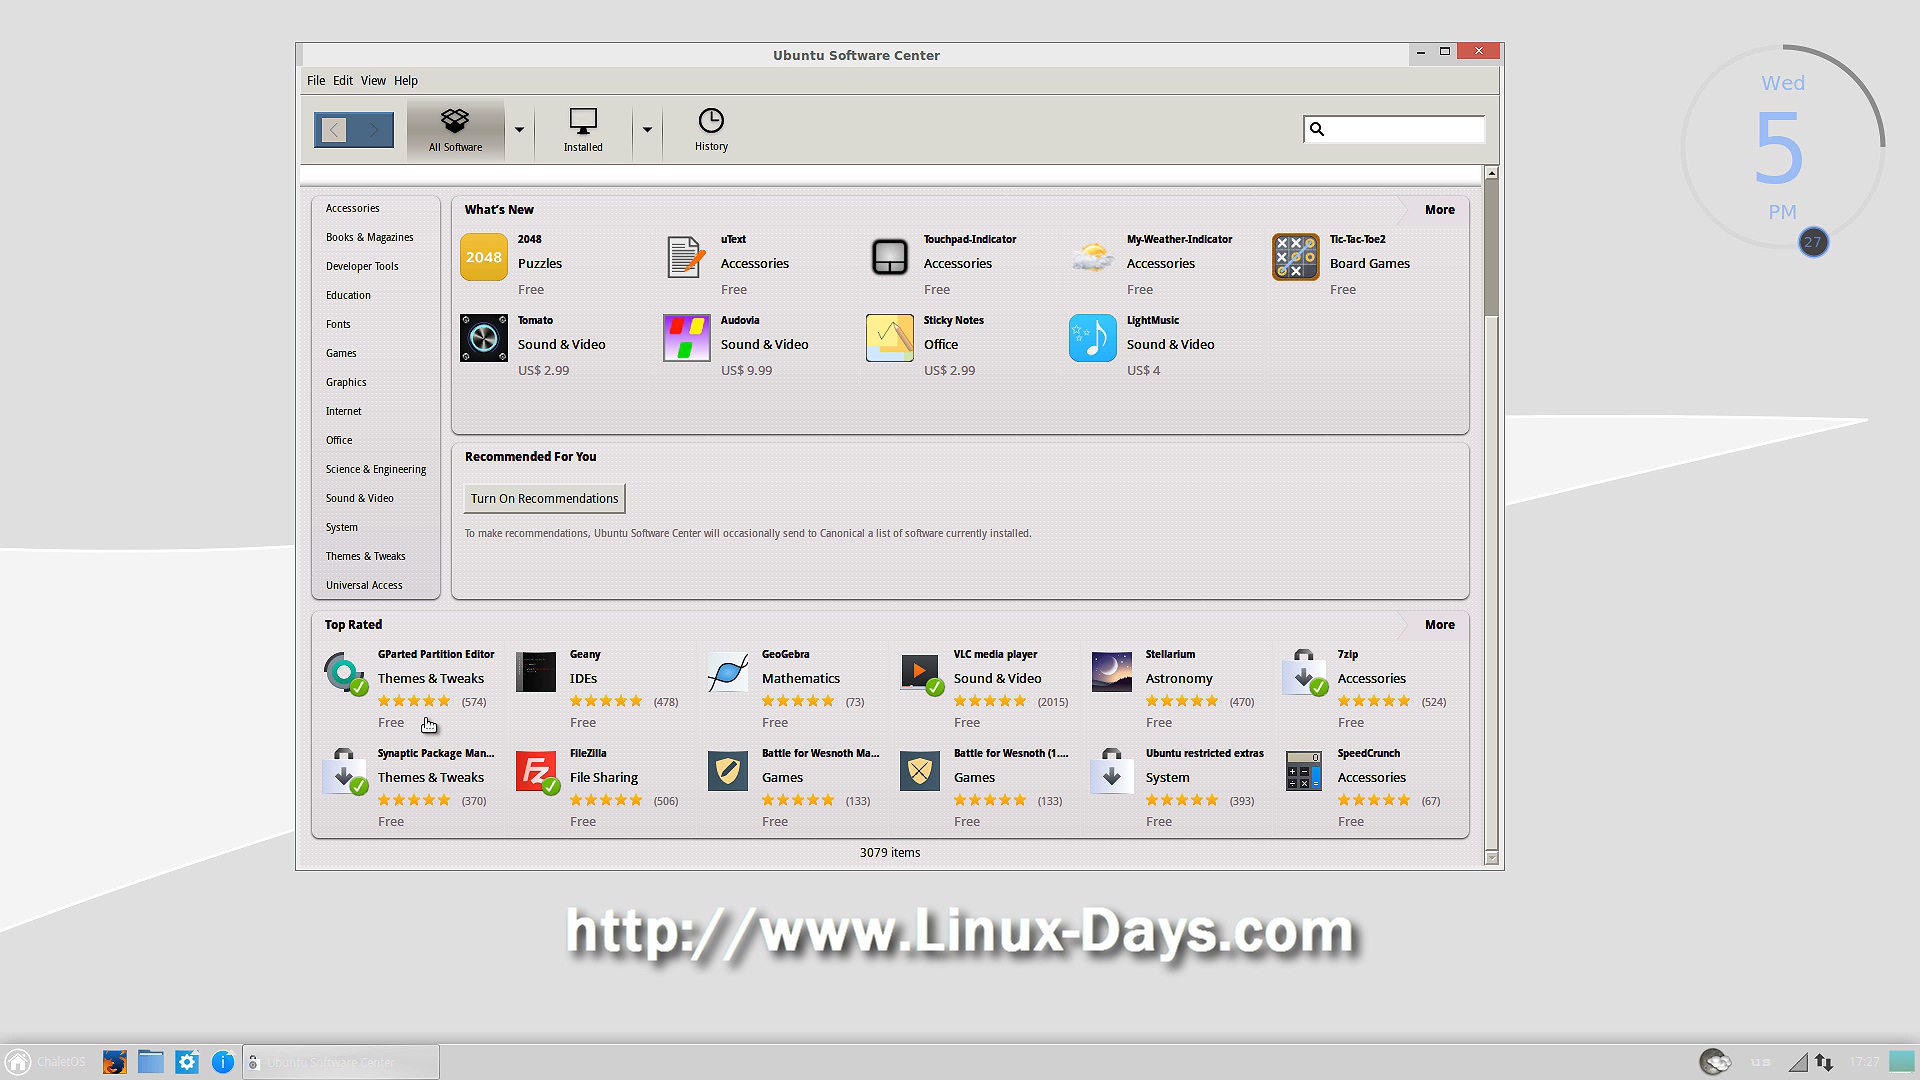Click More in What's New section
Screen dimensions: 1920x1080
pos(1440,210)
